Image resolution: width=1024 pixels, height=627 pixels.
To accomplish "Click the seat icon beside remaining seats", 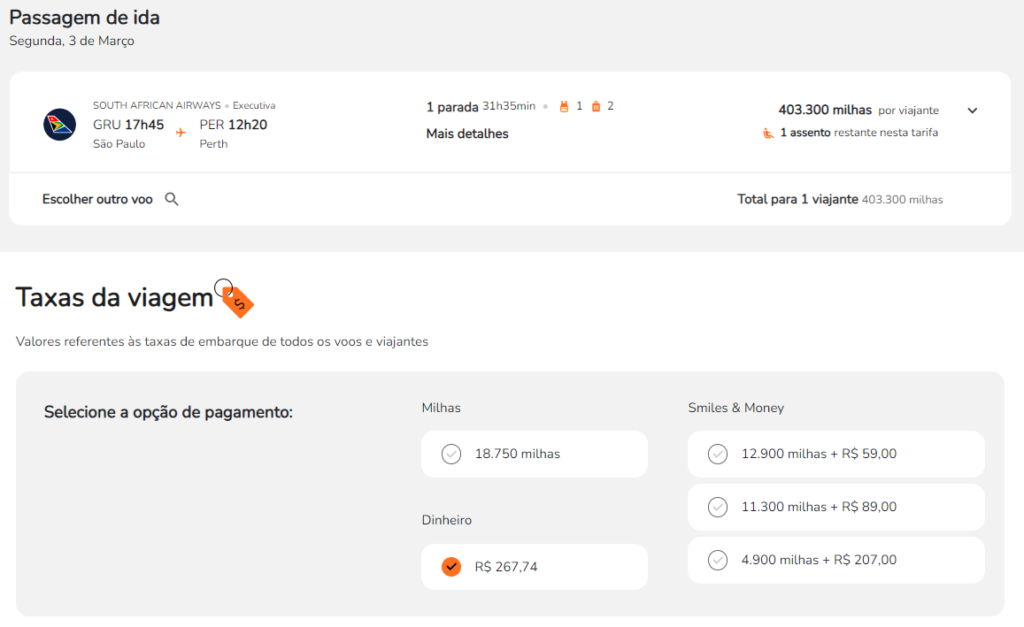I will click(767, 133).
